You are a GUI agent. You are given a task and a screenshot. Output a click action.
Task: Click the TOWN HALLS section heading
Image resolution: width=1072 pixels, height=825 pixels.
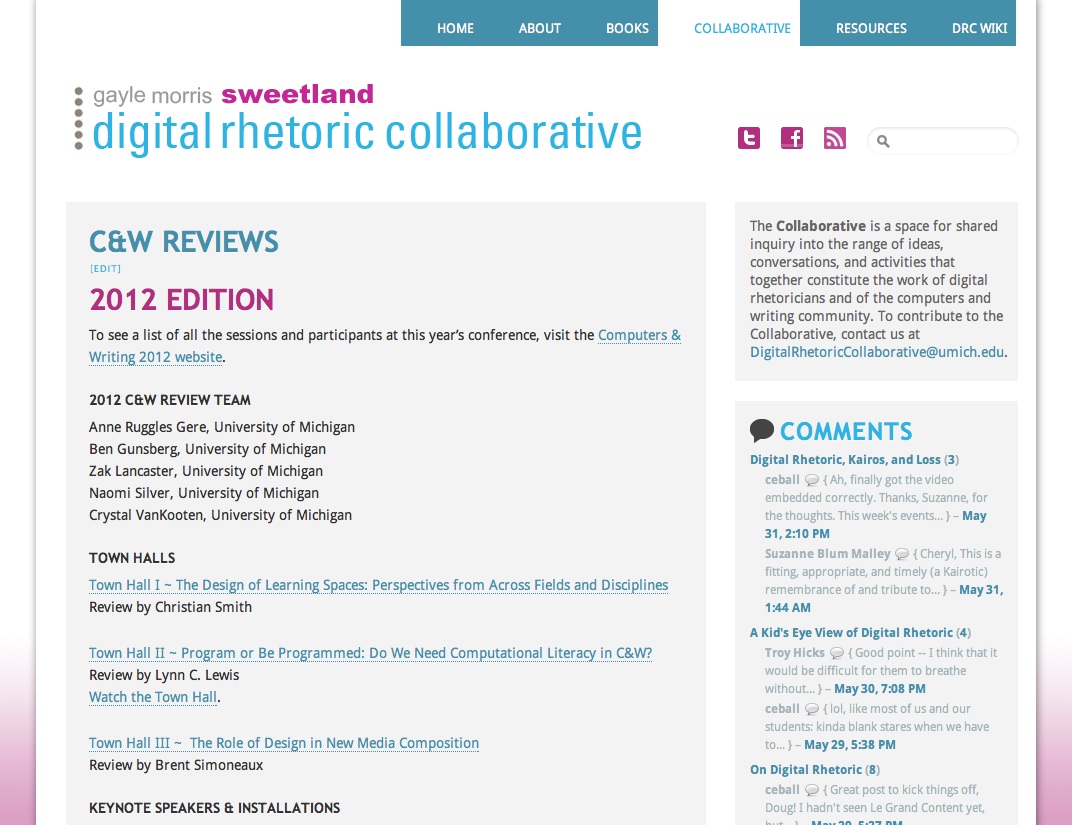132,558
